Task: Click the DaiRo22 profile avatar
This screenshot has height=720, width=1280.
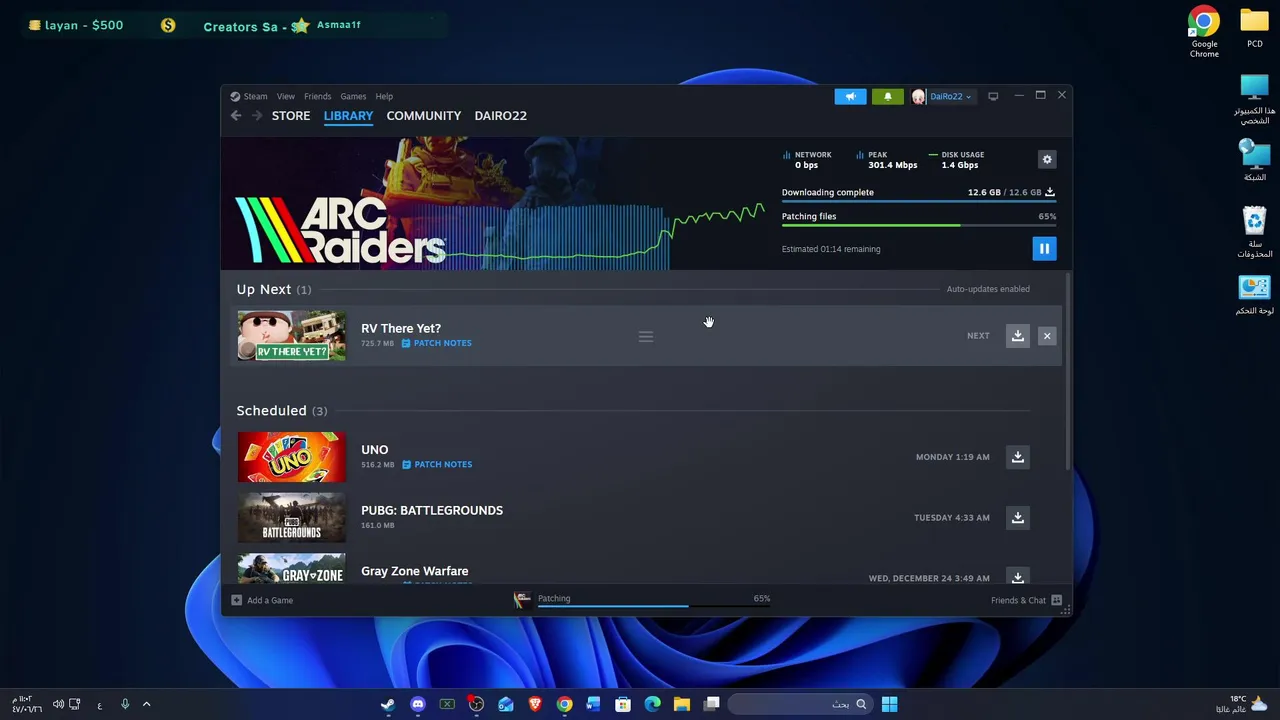Action: pyautogui.click(x=918, y=96)
